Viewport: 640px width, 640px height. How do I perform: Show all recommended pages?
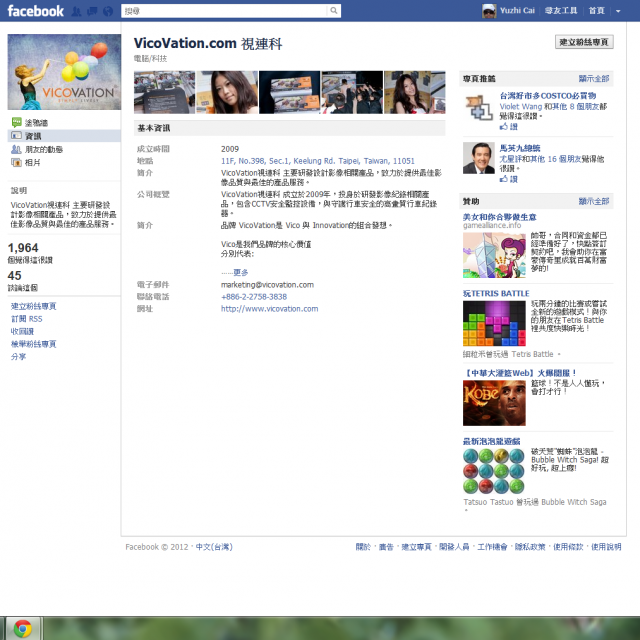pos(594,78)
